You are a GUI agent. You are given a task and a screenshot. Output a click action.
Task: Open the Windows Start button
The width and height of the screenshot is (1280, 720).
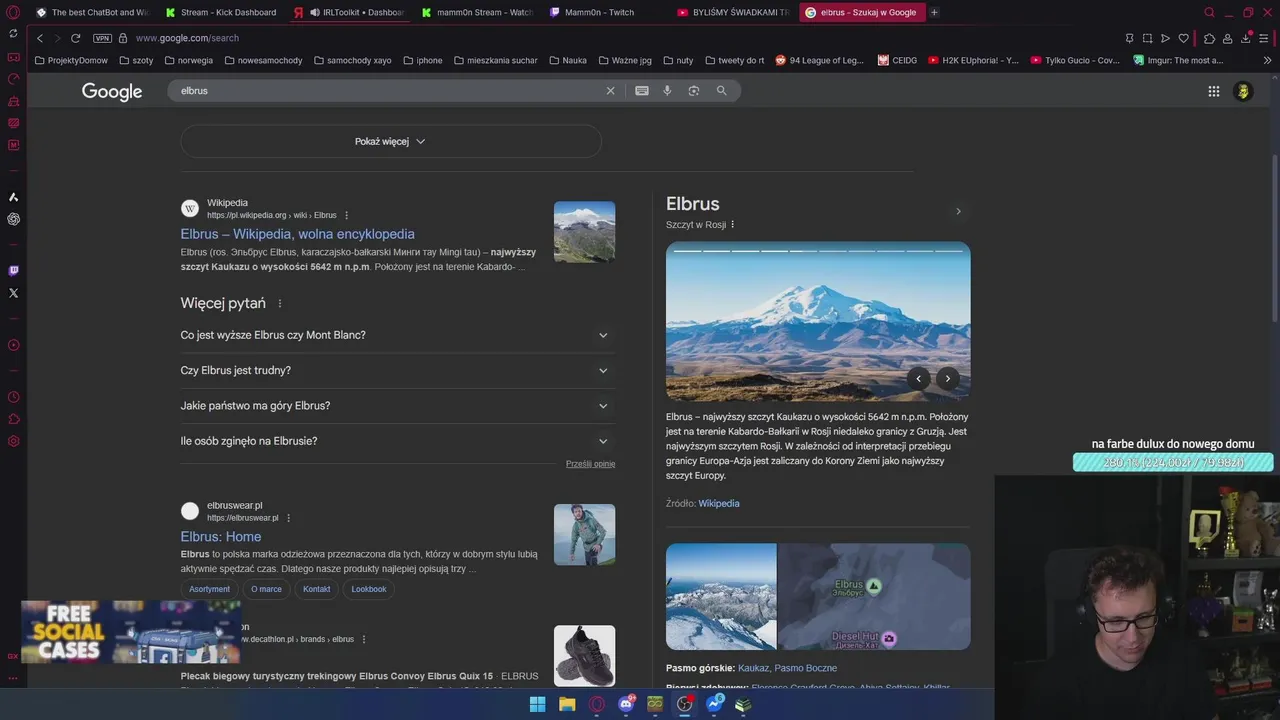pyautogui.click(x=537, y=704)
